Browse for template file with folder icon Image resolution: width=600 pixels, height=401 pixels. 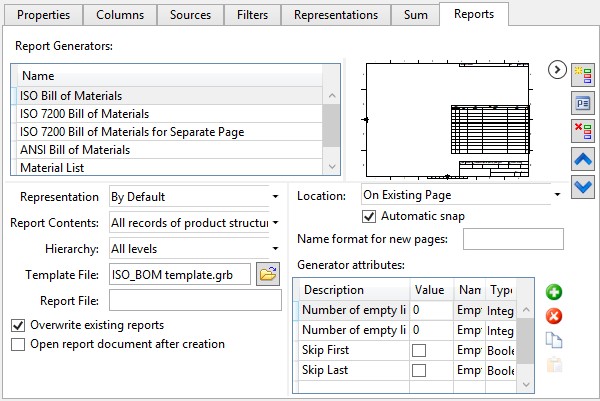click(x=268, y=274)
